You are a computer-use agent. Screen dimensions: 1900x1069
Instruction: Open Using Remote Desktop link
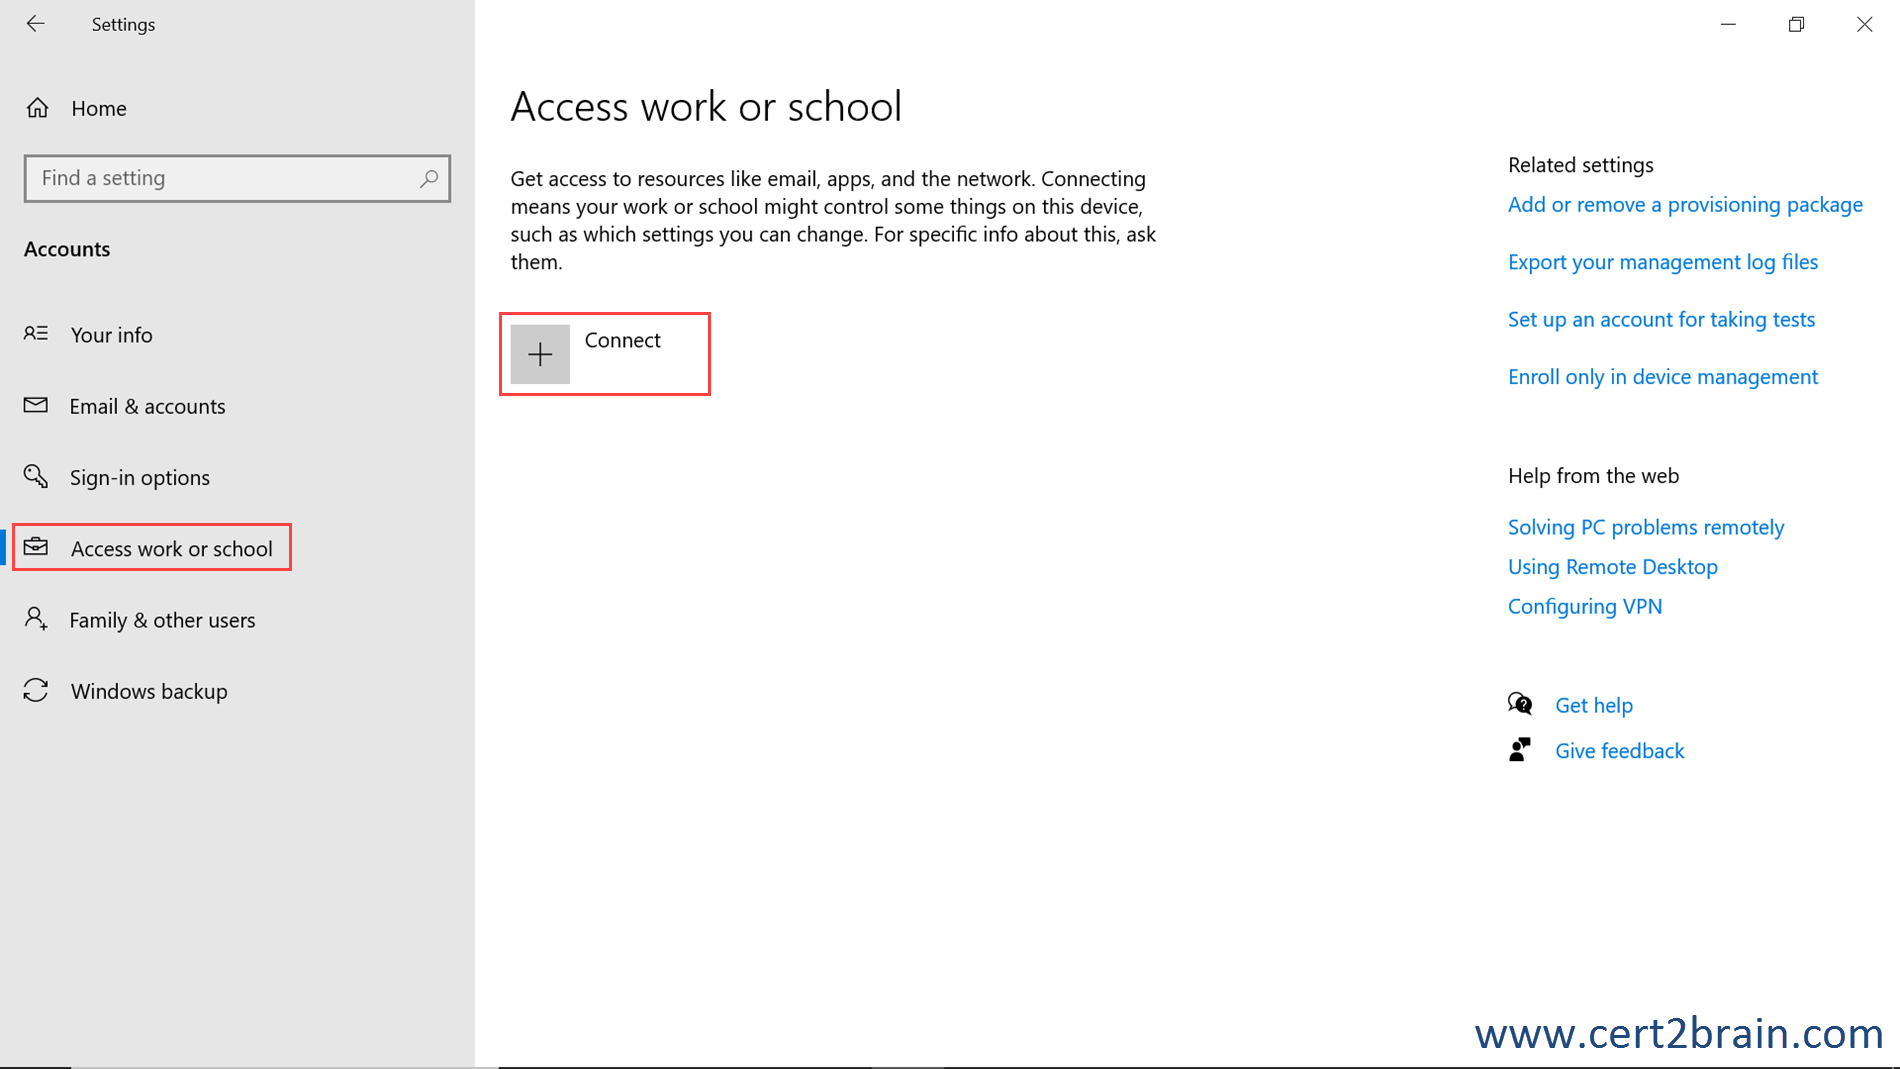pyautogui.click(x=1613, y=567)
